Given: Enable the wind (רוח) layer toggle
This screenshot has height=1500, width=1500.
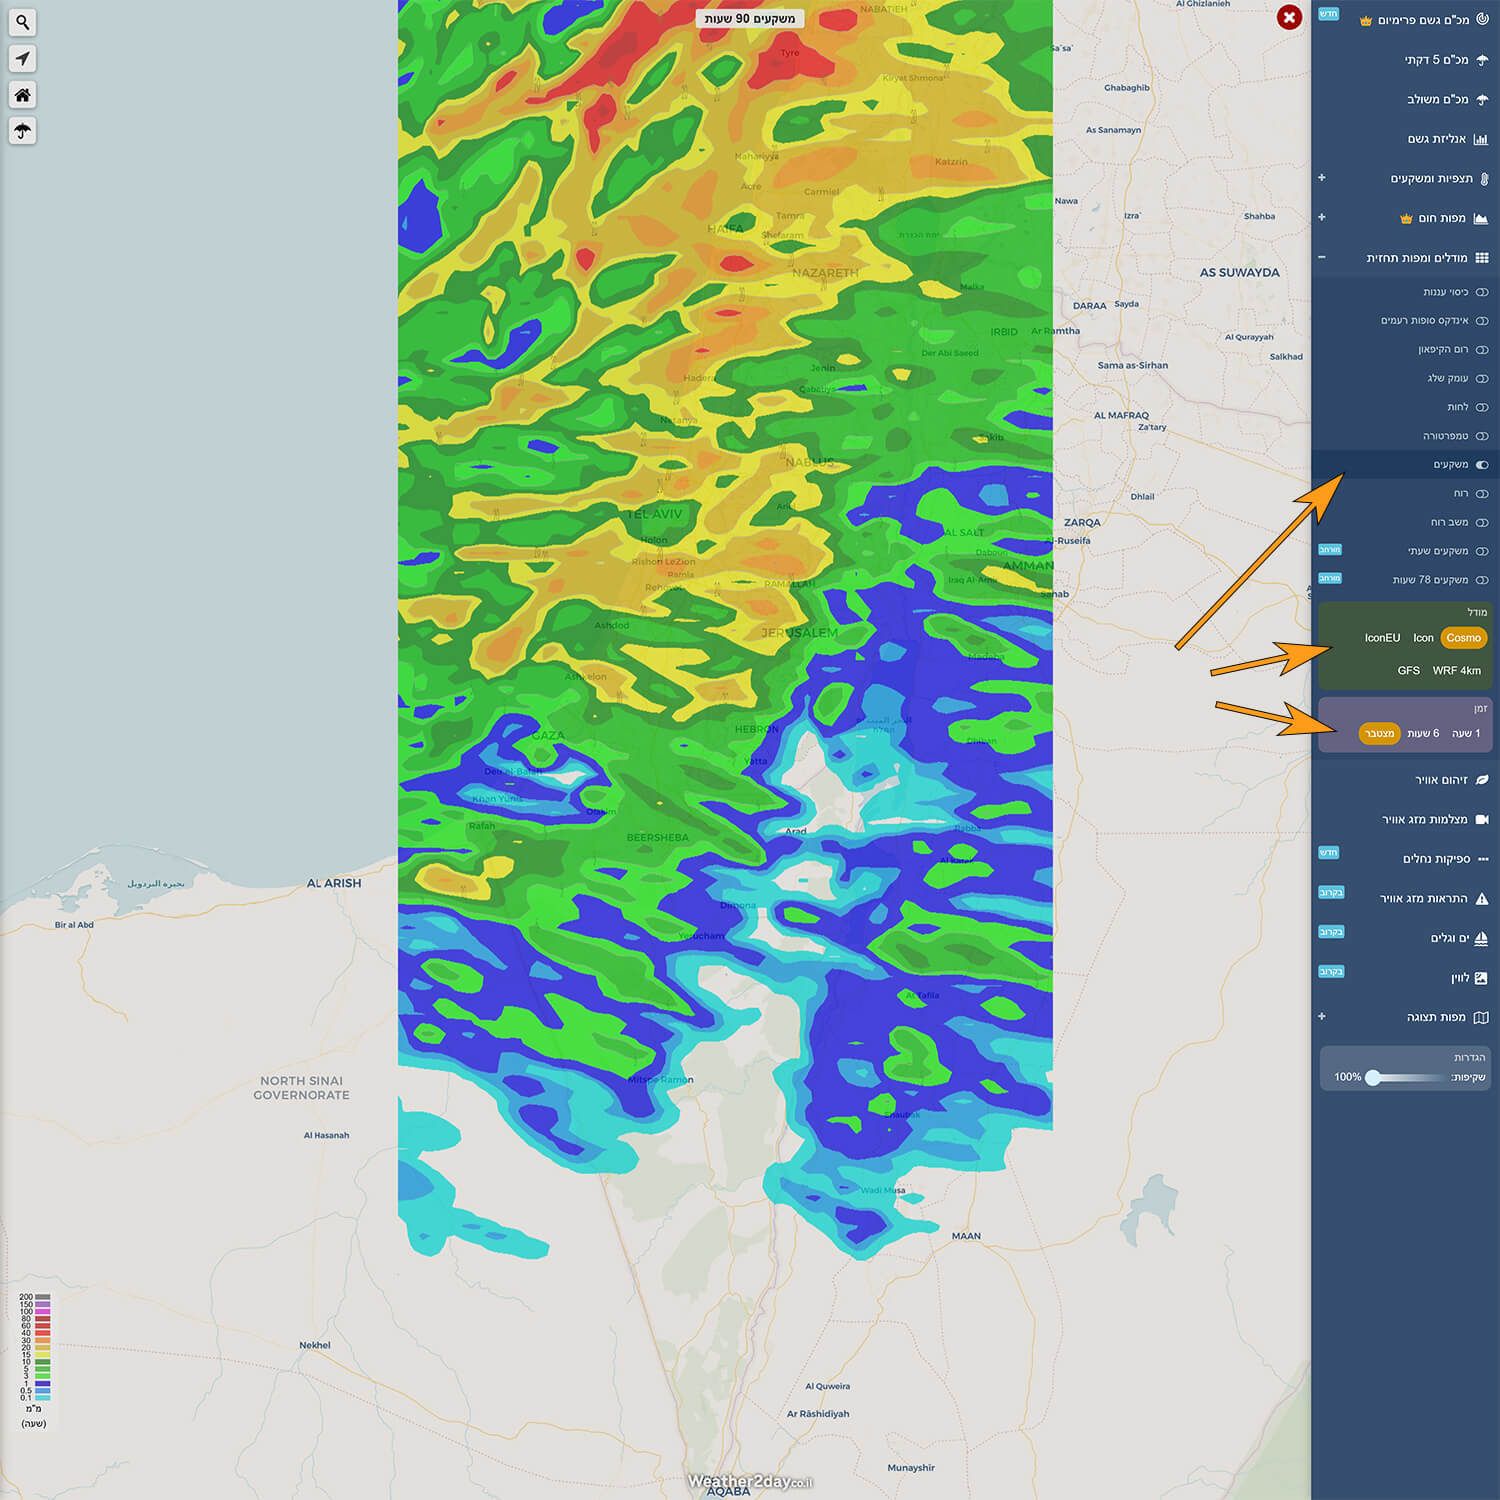Looking at the screenshot, I should 1482,493.
